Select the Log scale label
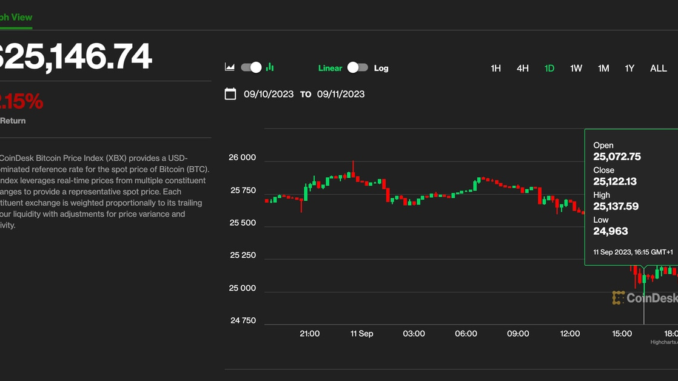 381,68
